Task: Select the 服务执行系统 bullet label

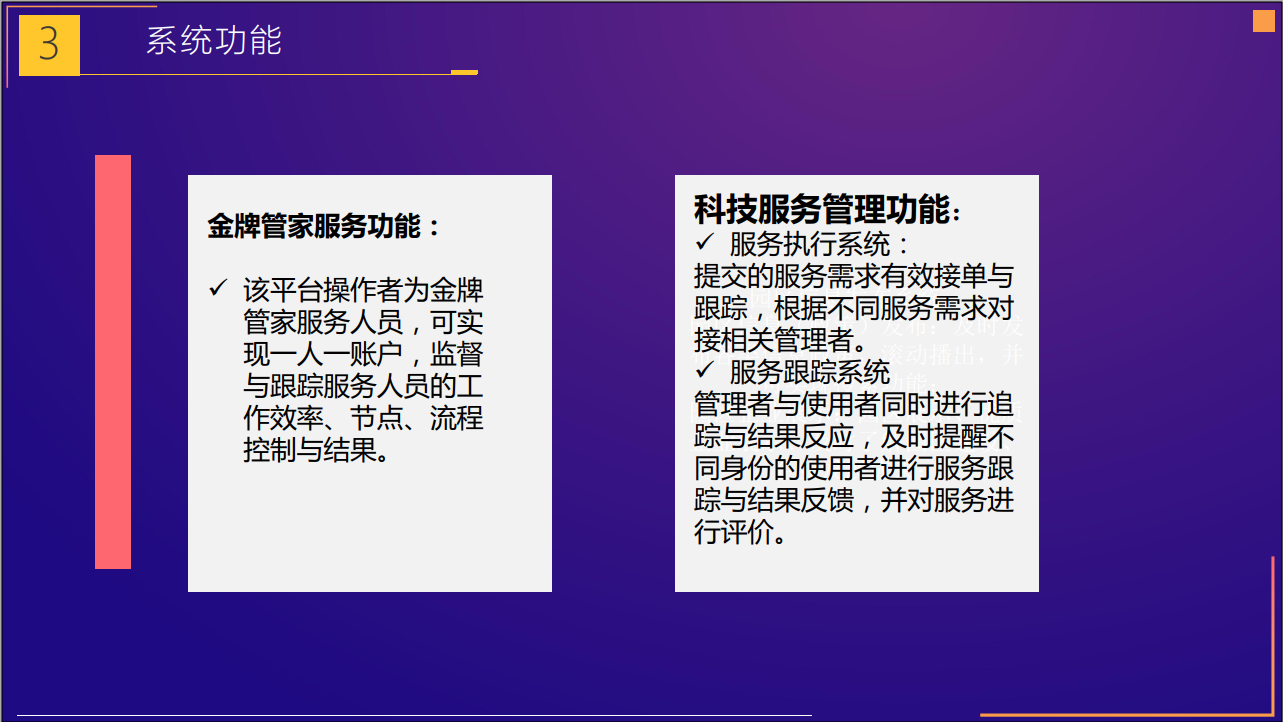Action: 819,244
